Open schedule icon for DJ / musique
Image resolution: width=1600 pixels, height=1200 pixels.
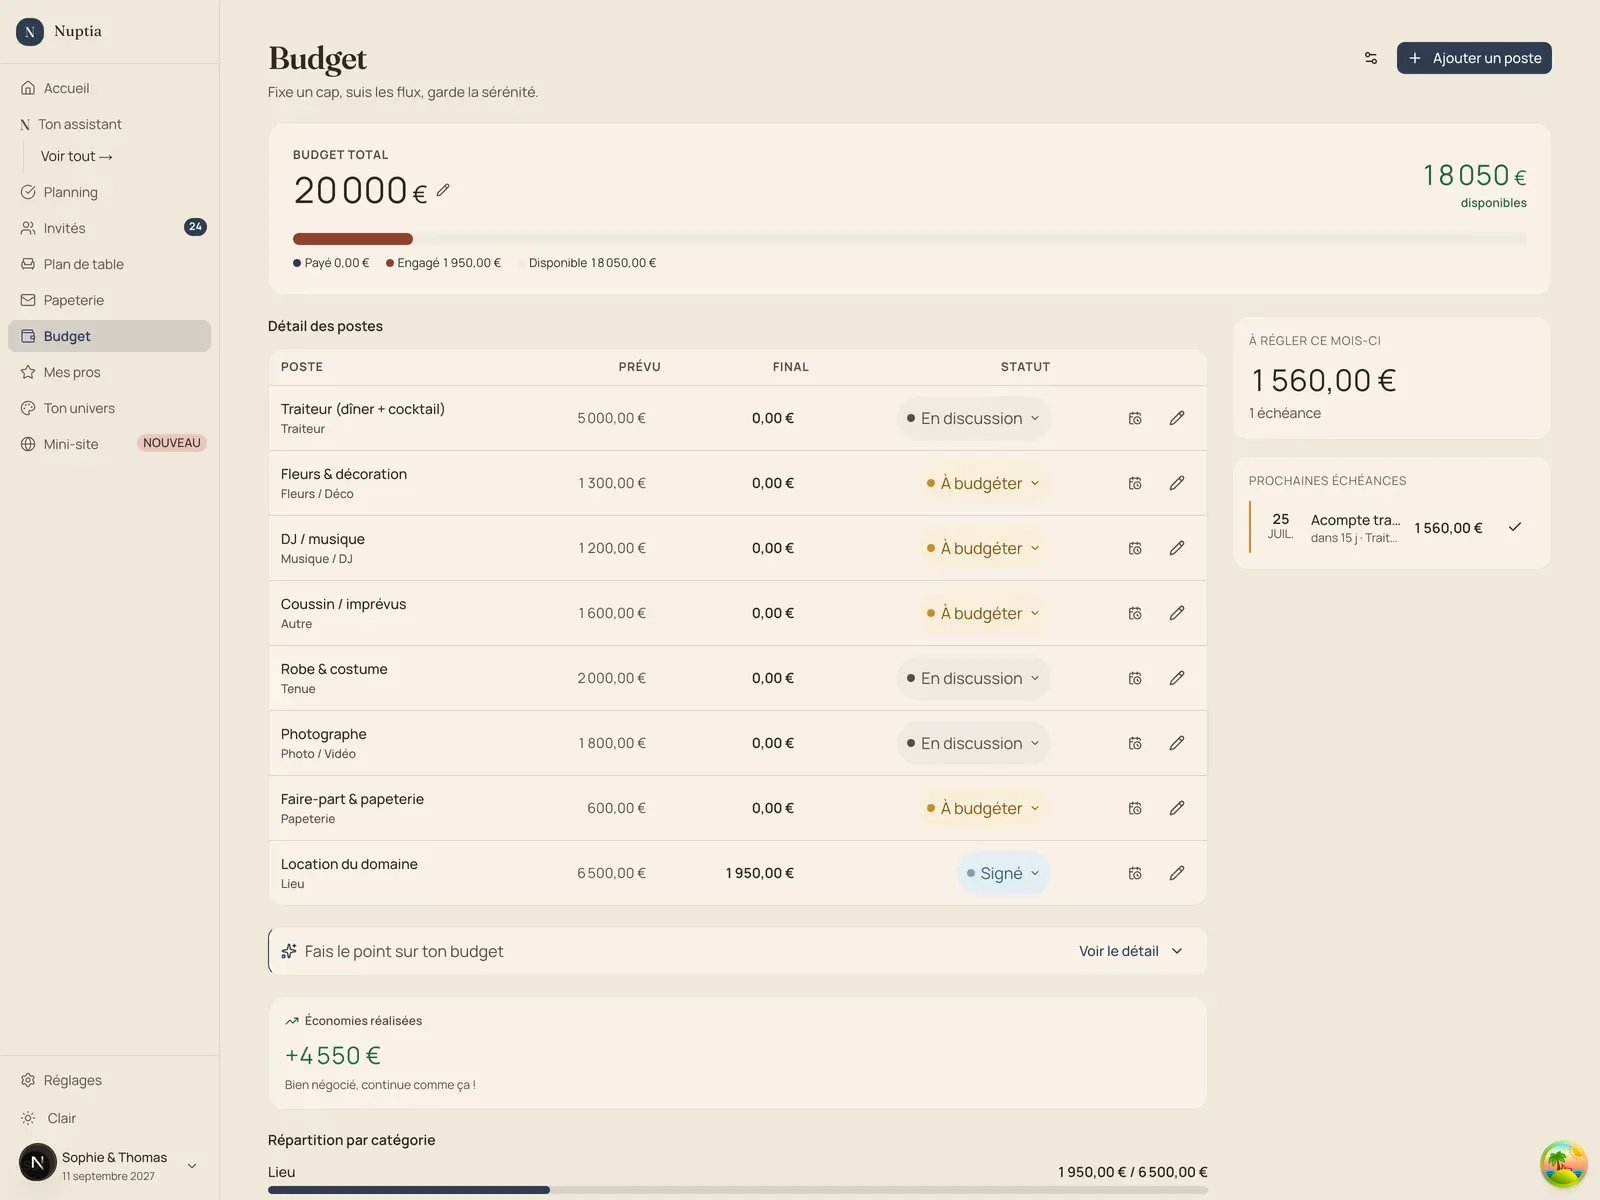tap(1135, 548)
